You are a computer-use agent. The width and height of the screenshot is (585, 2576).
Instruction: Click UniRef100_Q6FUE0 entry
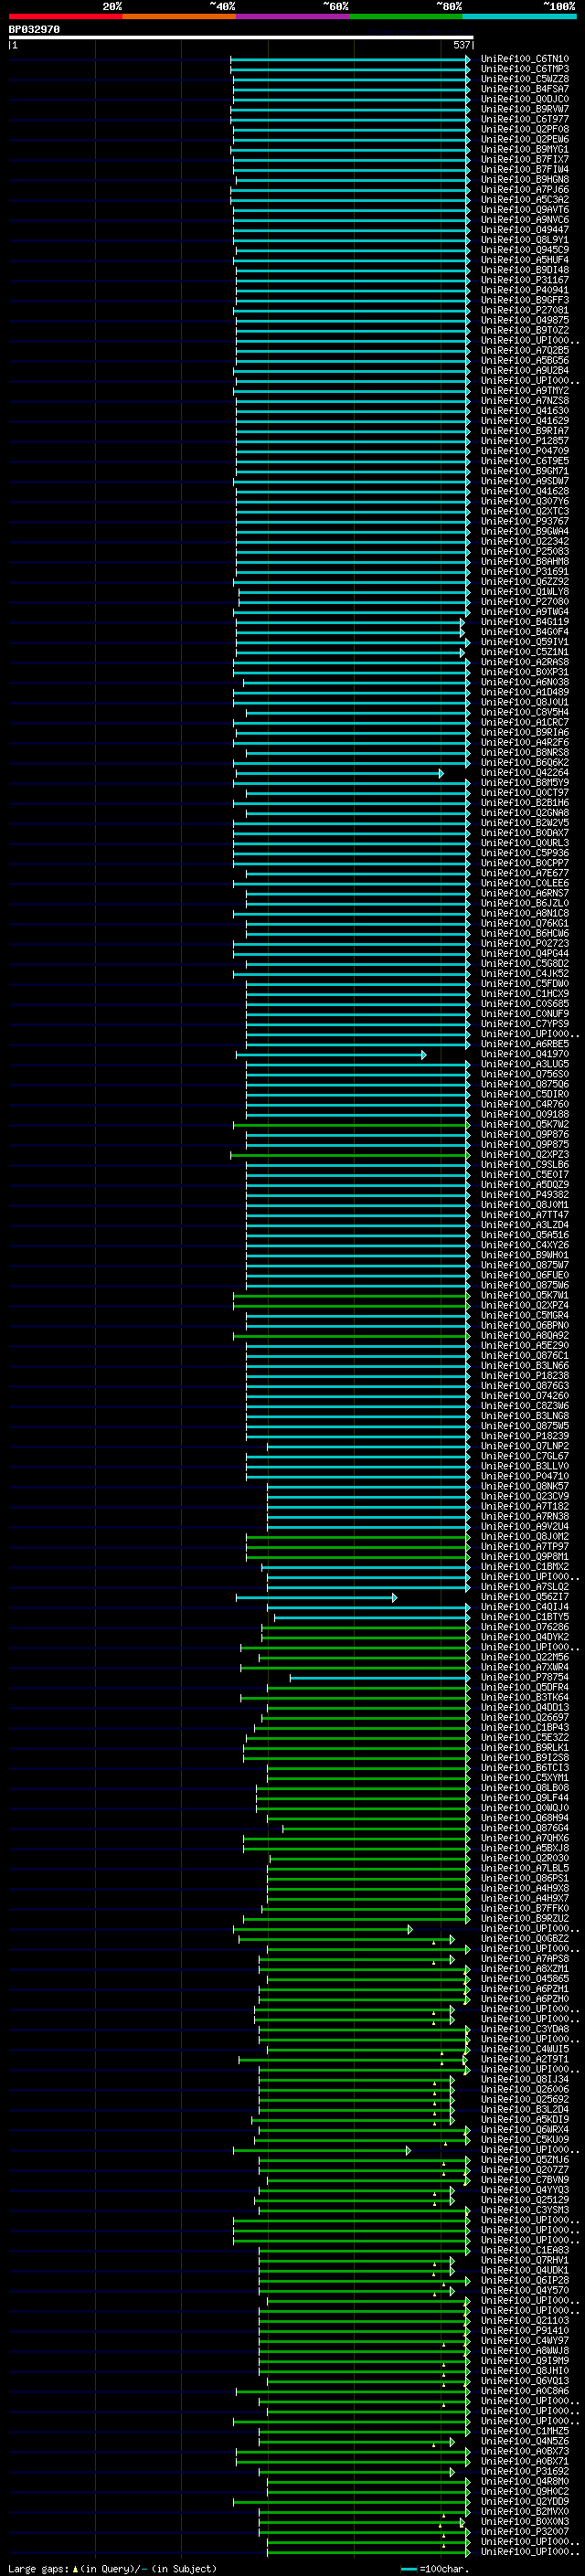525,1275
